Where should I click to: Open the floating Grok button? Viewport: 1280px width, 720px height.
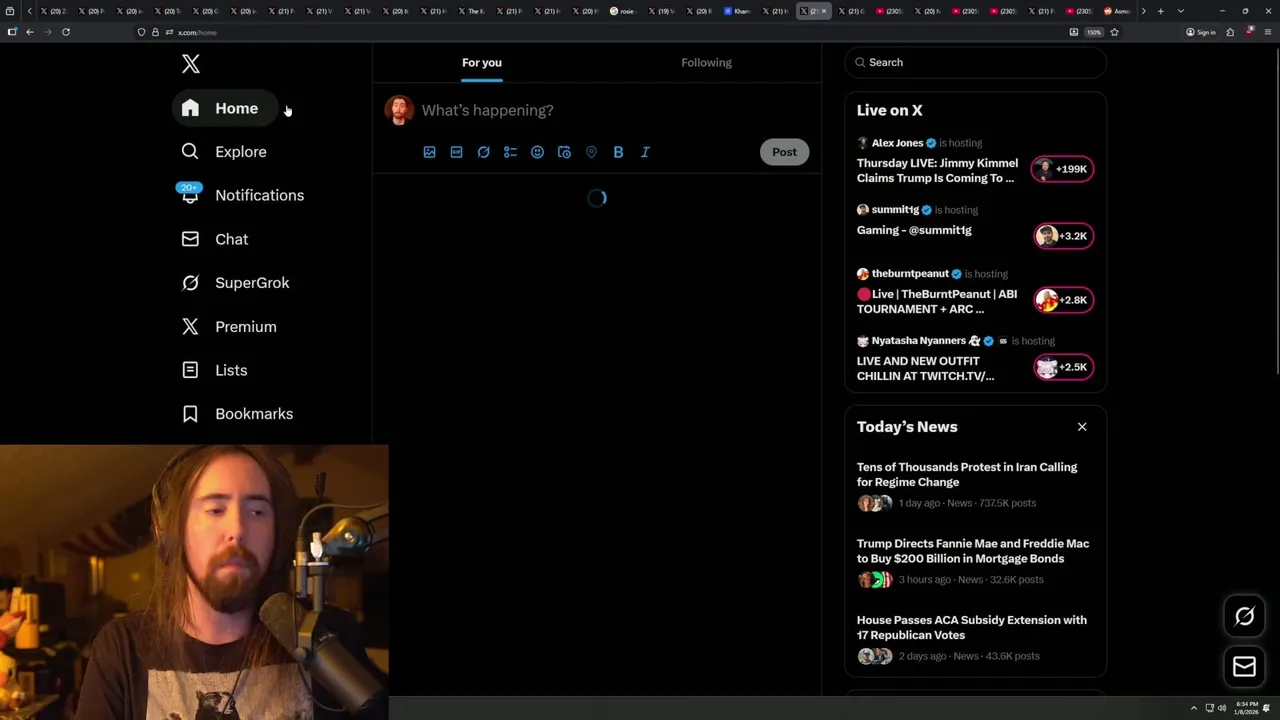tap(1244, 617)
